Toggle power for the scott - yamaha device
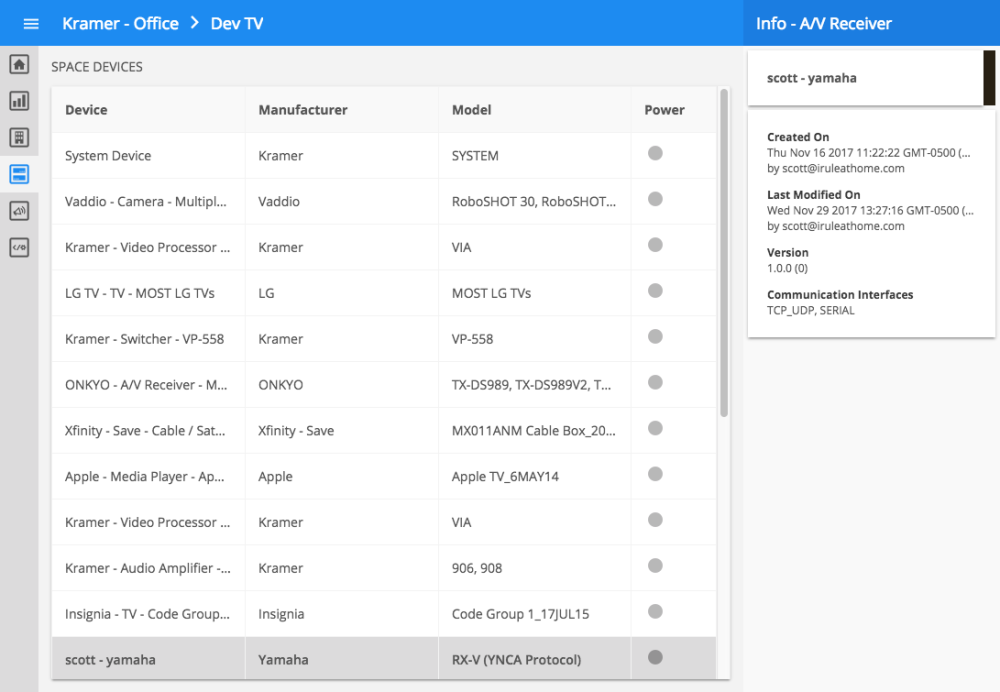The height and width of the screenshot is (692, 1000). coord(656,657)
